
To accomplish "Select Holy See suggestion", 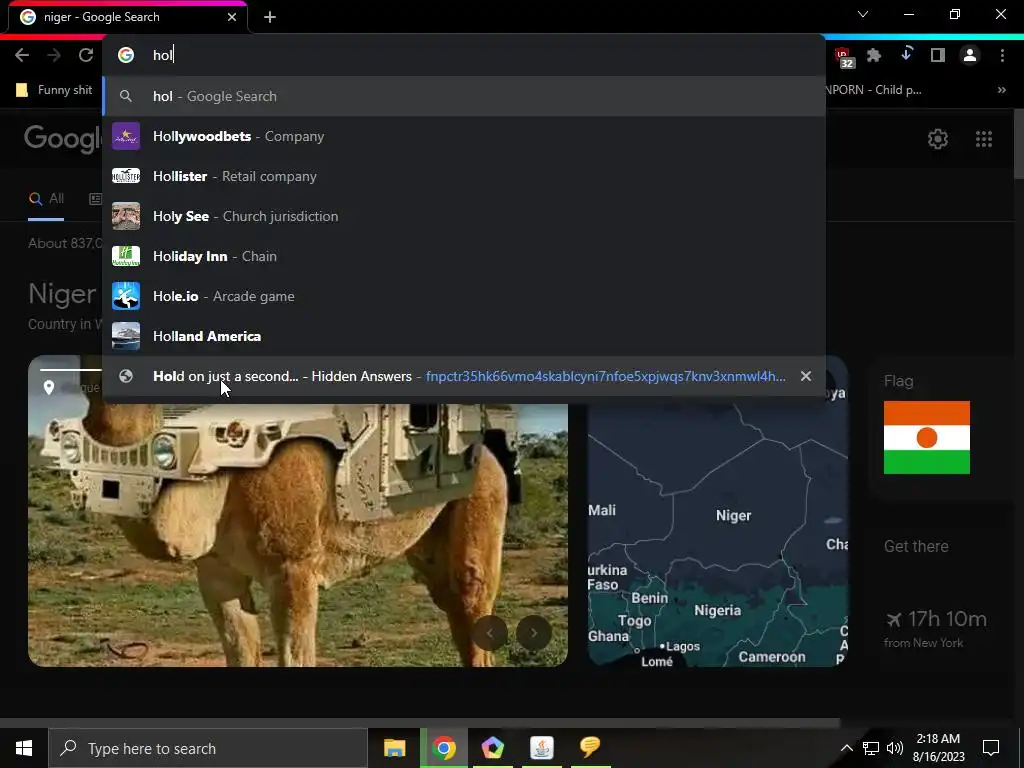I will [x=464, y=216].
